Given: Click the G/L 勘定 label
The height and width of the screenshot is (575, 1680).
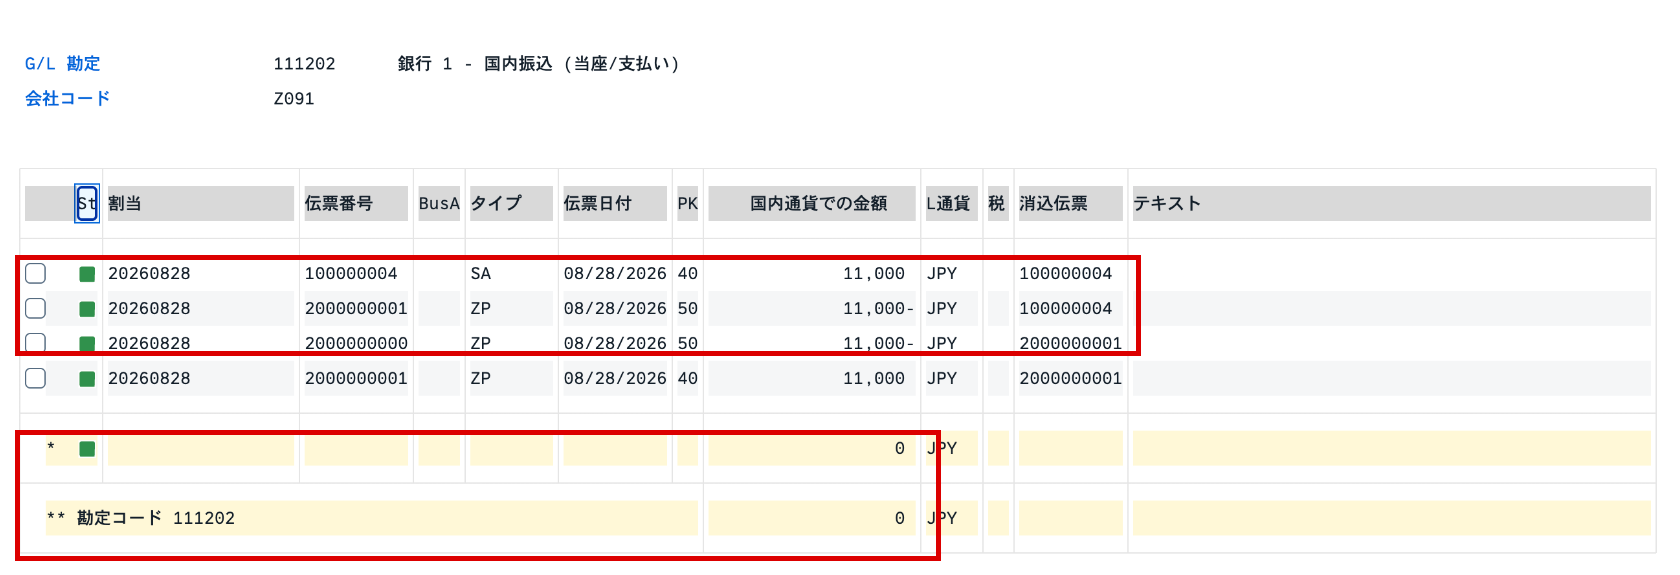Looking at the screenshot, I should tap(62, 63).
